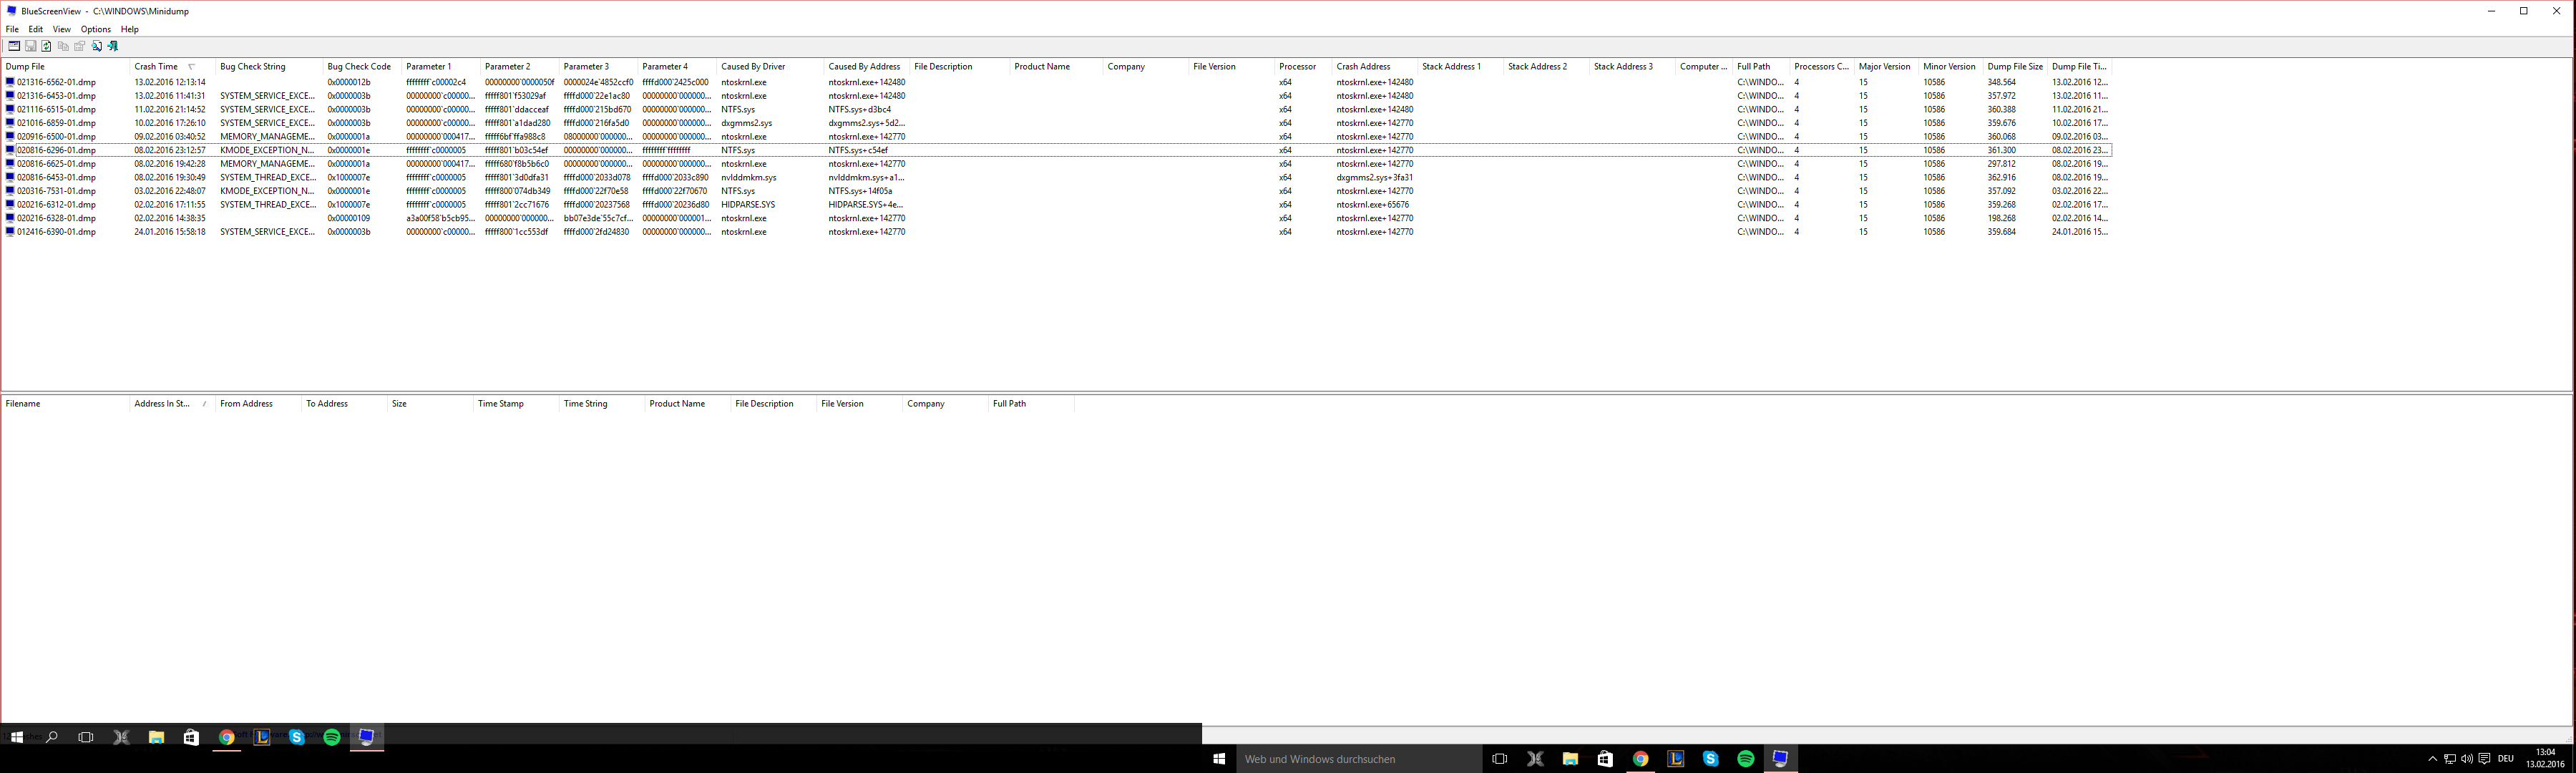This screenshot has height=773, width=2576.
Task: Click the Refresh toolbar icon
Action: (46, 46)
